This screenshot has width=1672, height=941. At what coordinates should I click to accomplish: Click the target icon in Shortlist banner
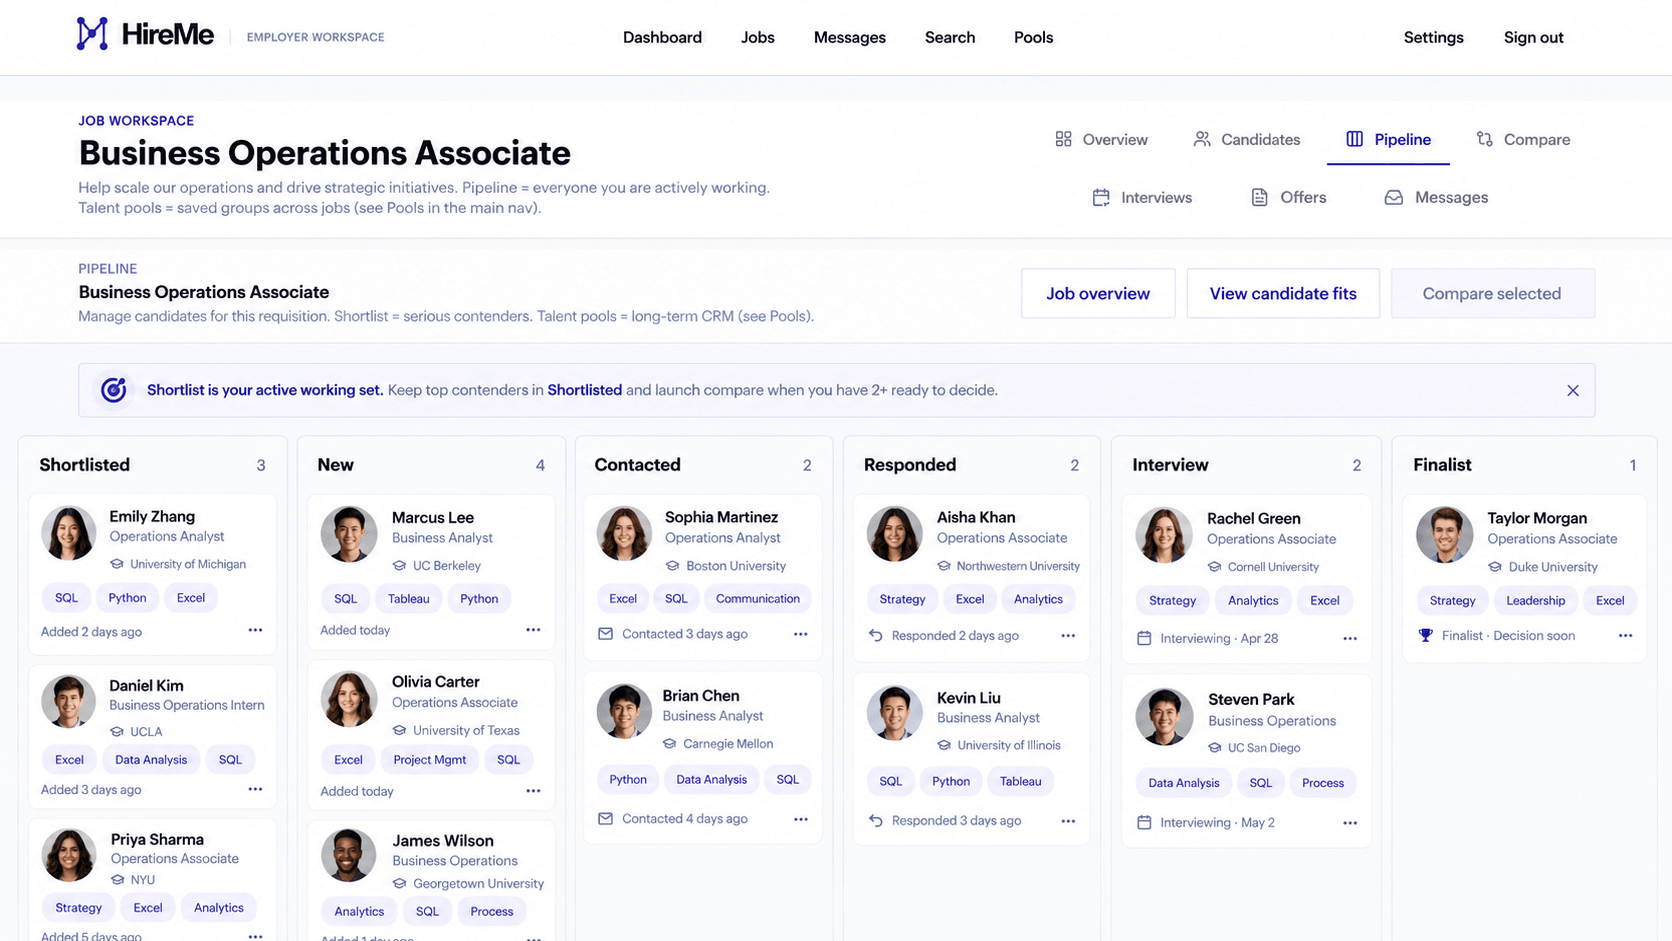pyautogui.click(x=114, y=390)
